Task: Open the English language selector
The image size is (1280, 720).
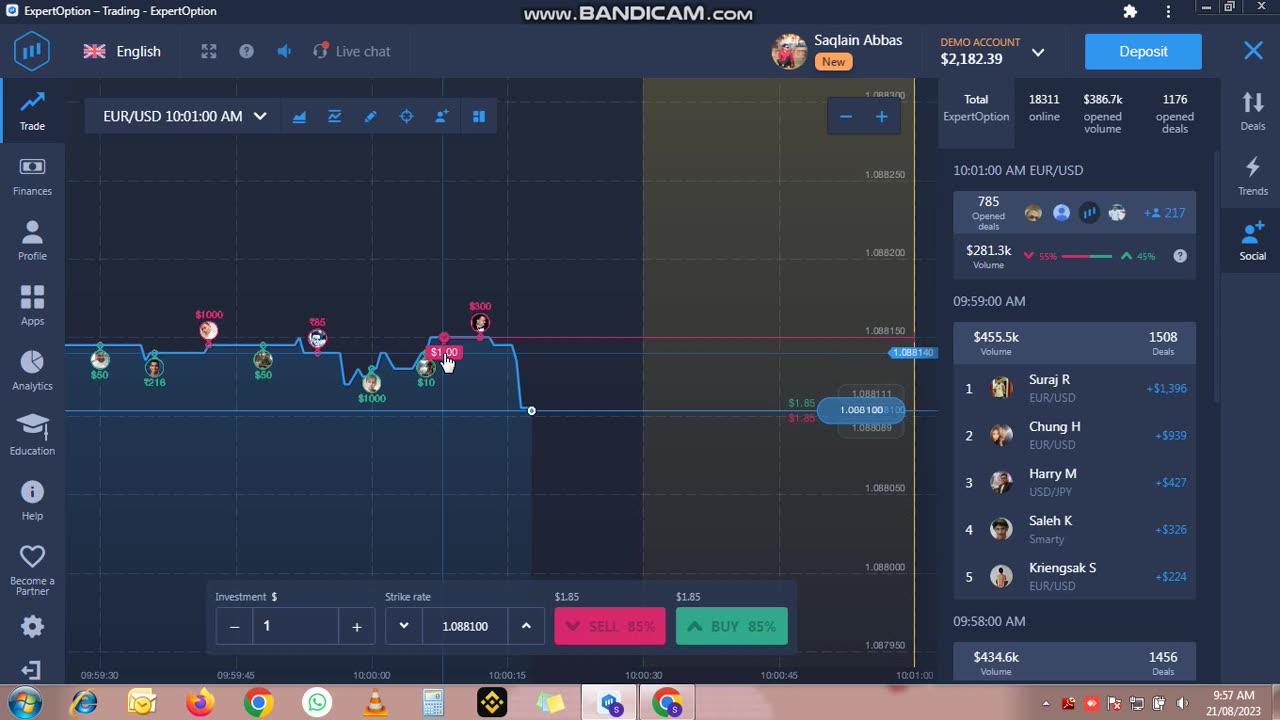Action: 122,51
